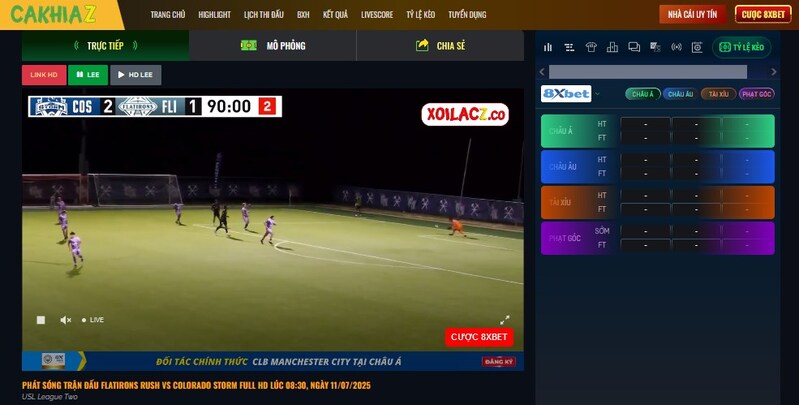This screenshot has height=405, width=799.
Task: Open the camera highlights icon
Action: tap(697, 47)
